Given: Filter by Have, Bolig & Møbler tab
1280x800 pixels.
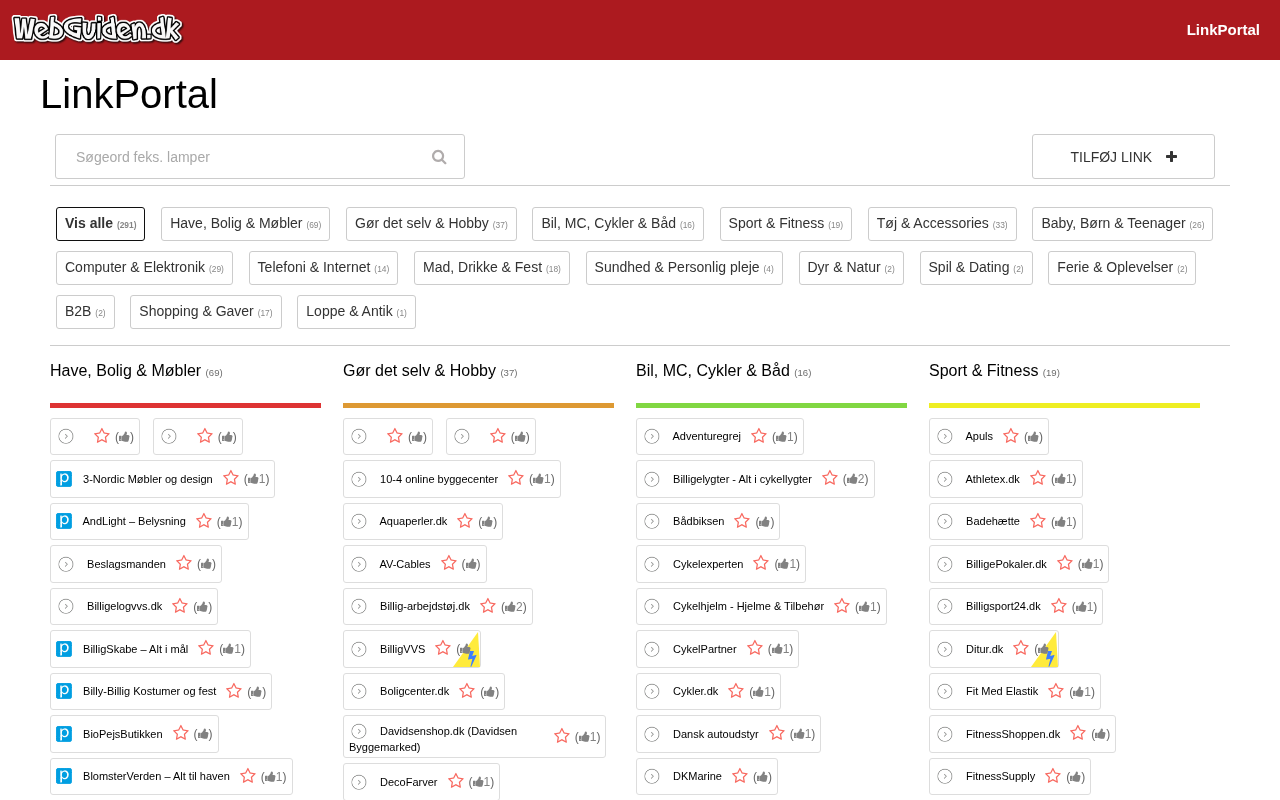Looking at the screenshot, I should (245, 224).
